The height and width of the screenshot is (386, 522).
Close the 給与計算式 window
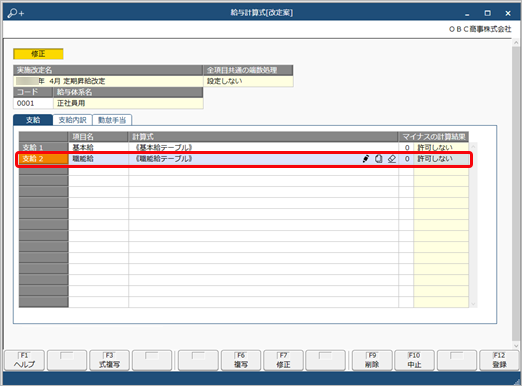click(x=508, y=13)
